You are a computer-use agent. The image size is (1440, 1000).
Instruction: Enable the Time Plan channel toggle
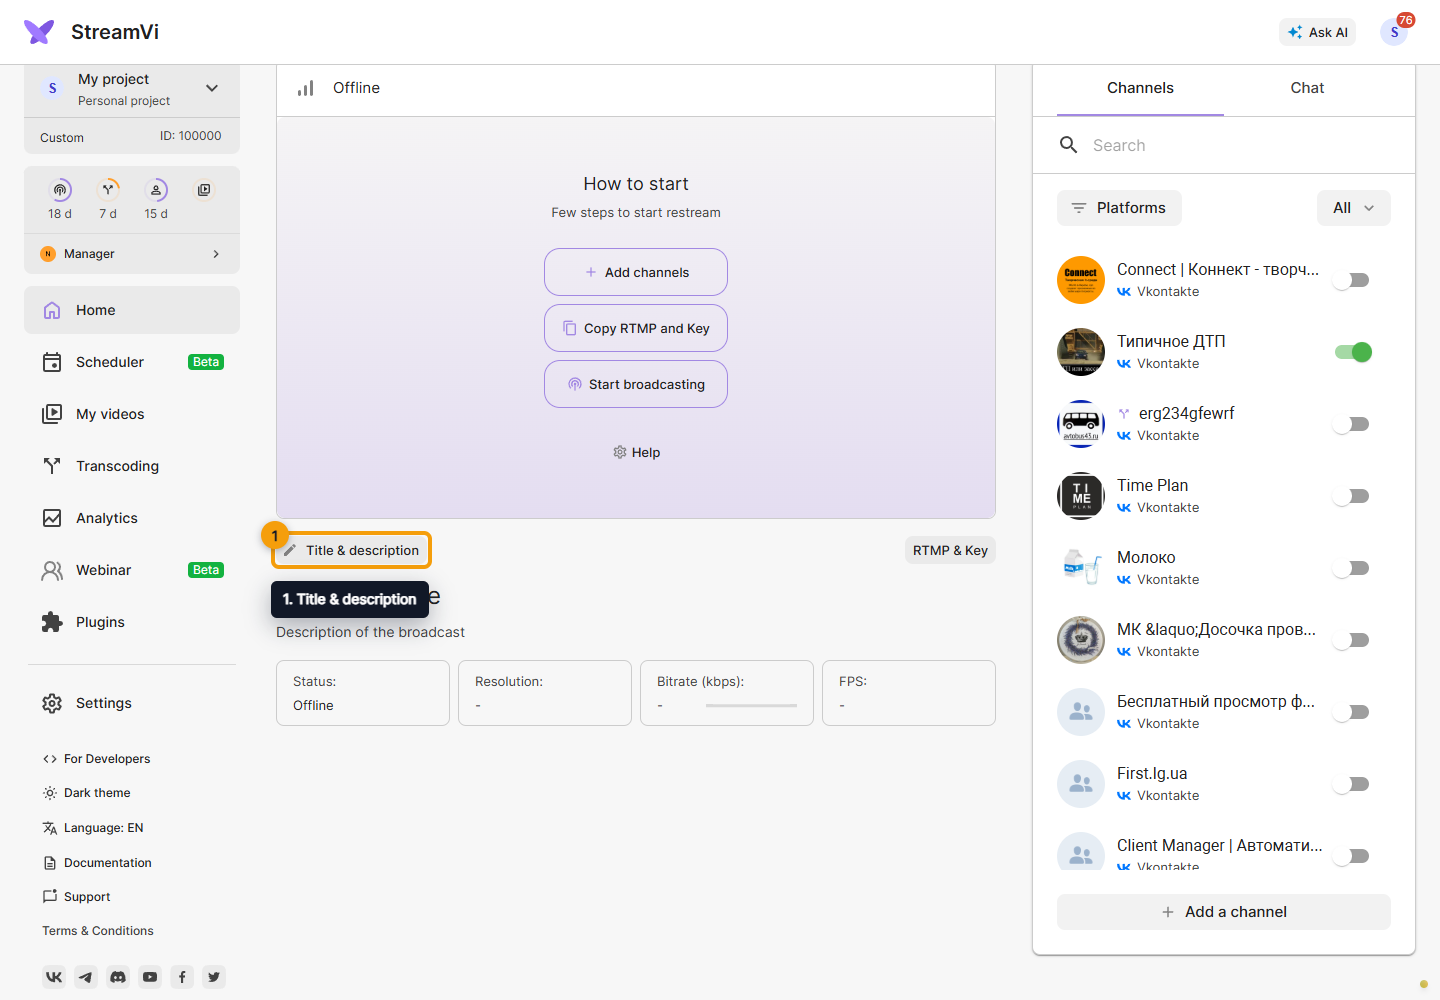1352,496
